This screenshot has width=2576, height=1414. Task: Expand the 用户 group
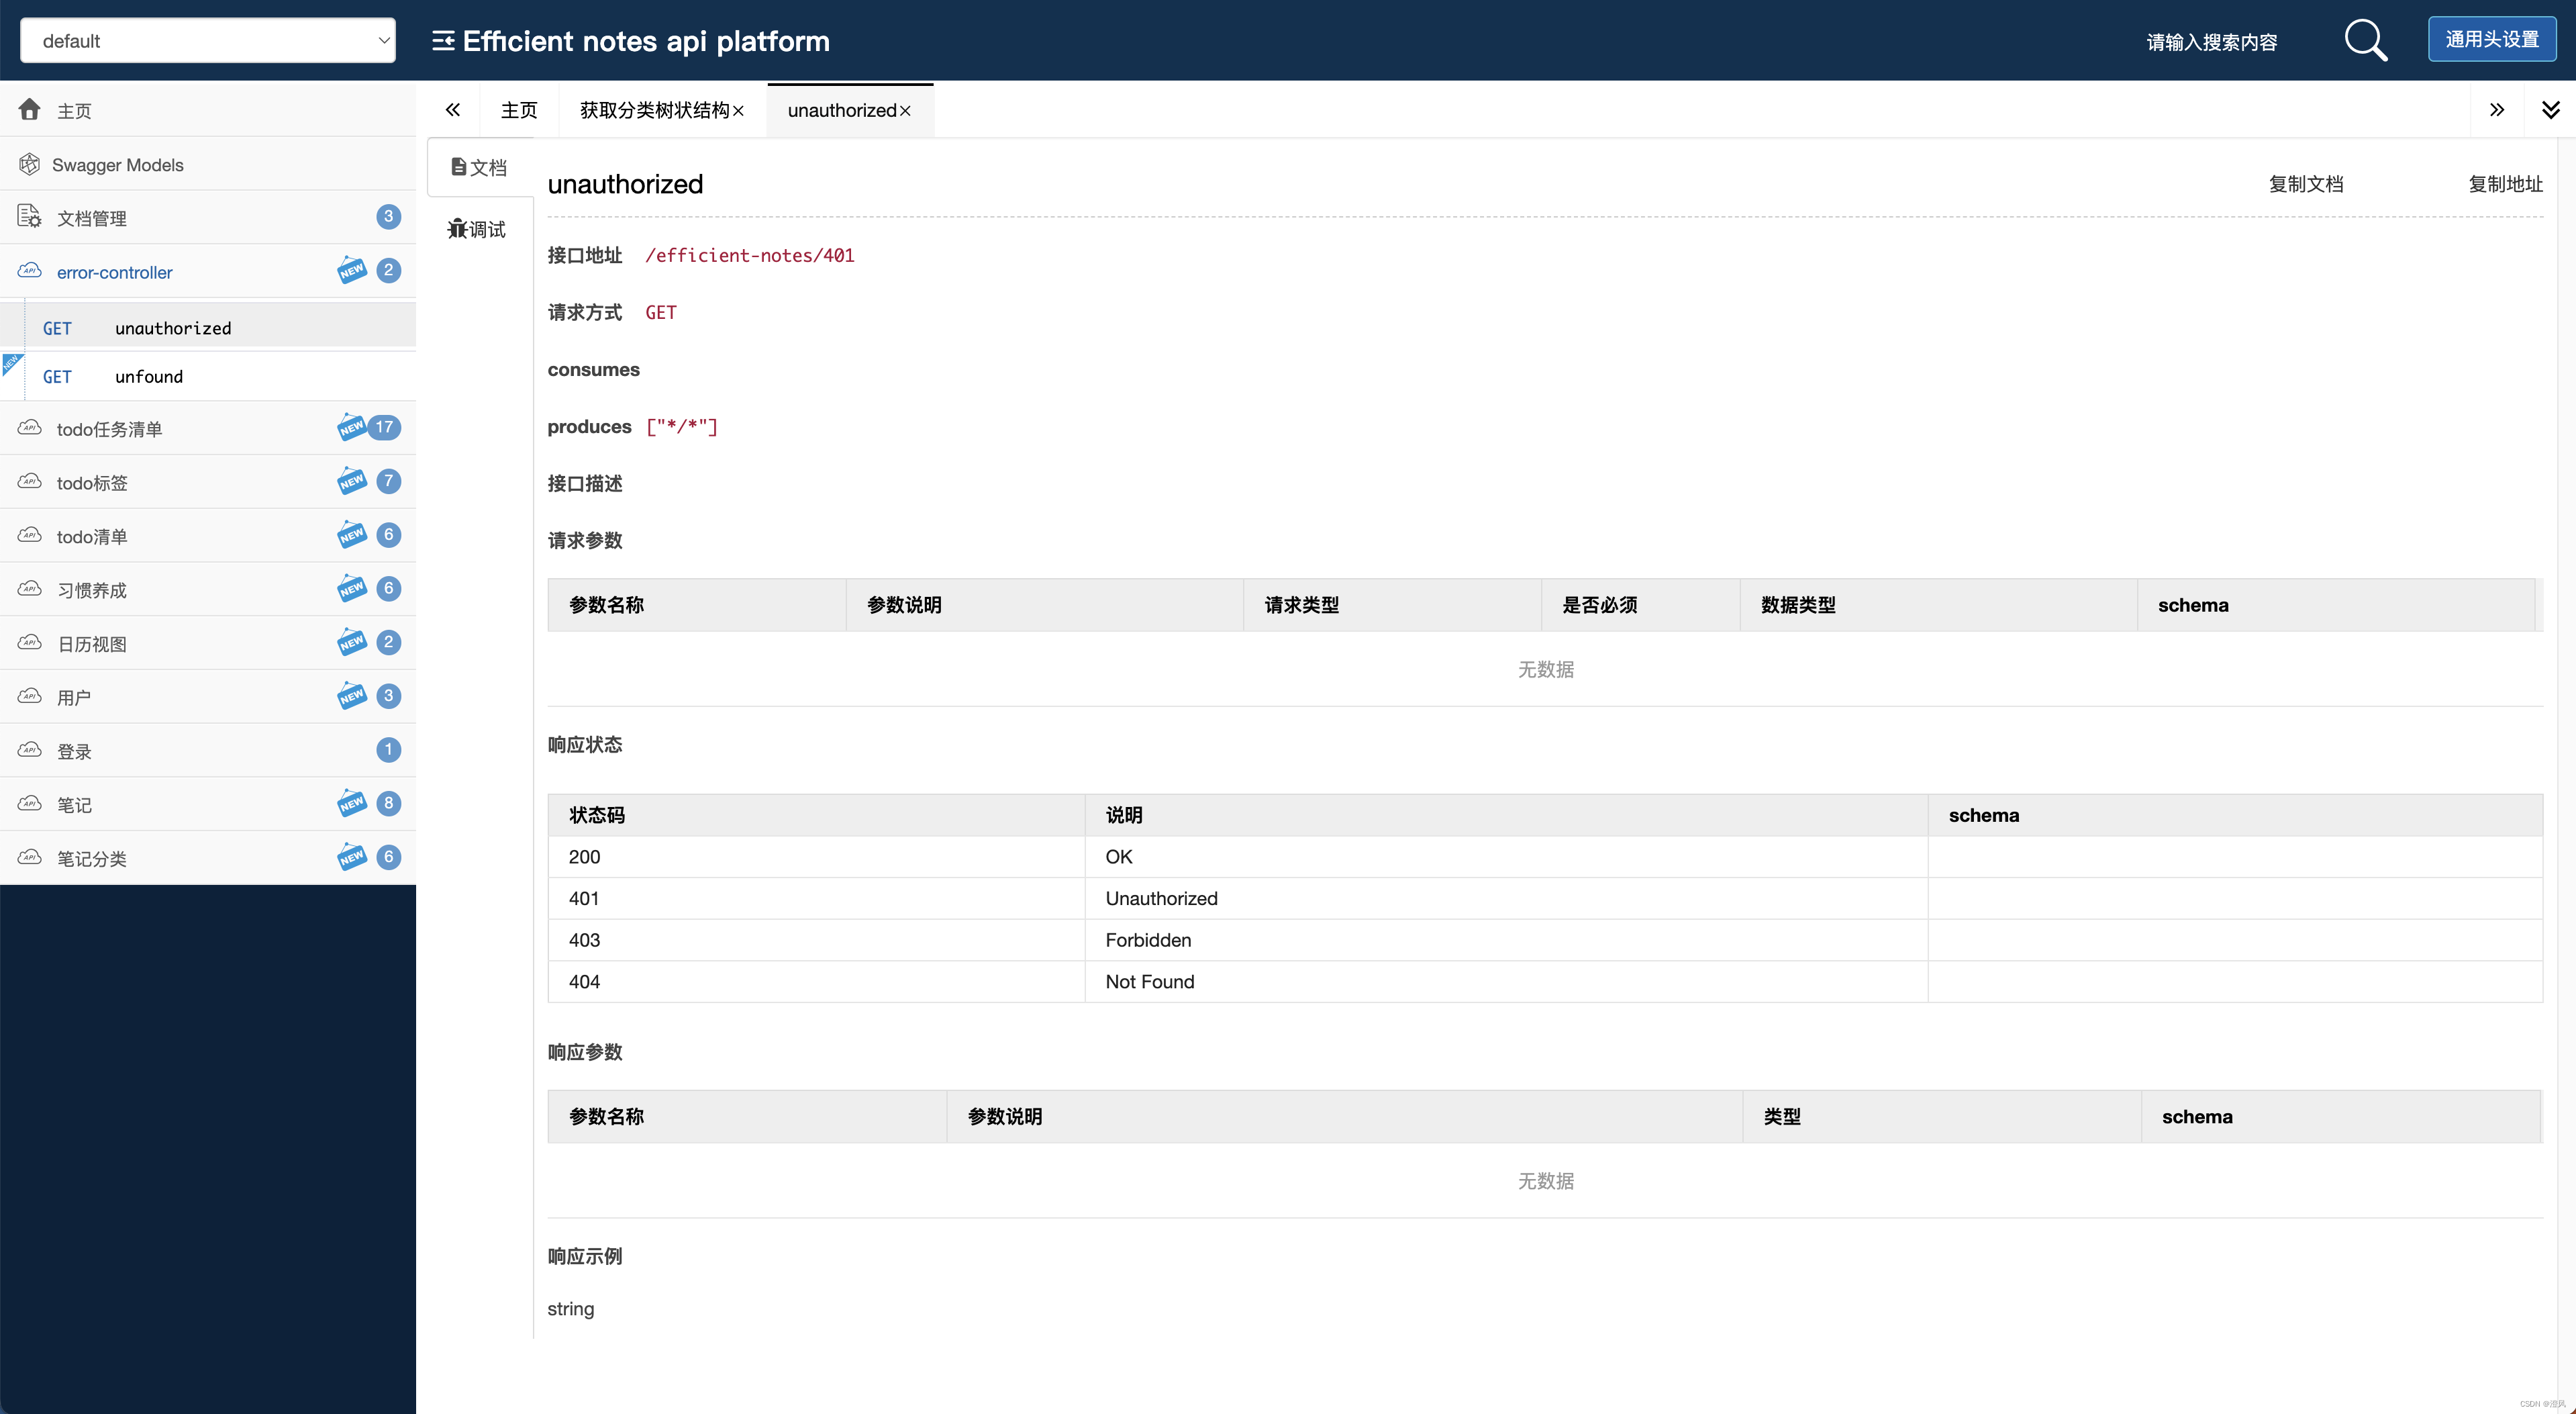click(208, 697)
